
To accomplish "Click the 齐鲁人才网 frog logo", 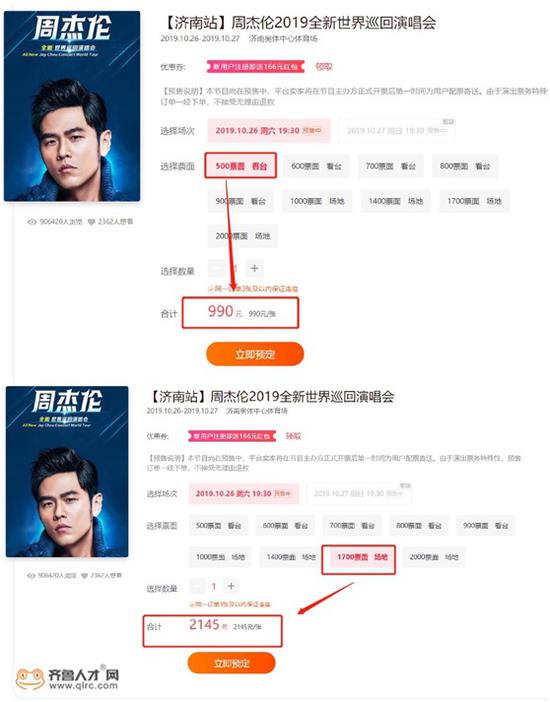I will tap(30, 679).
